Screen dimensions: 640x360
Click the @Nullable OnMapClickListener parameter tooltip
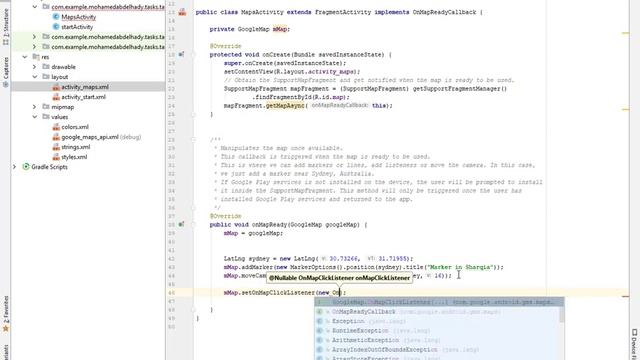coord(339,278)
